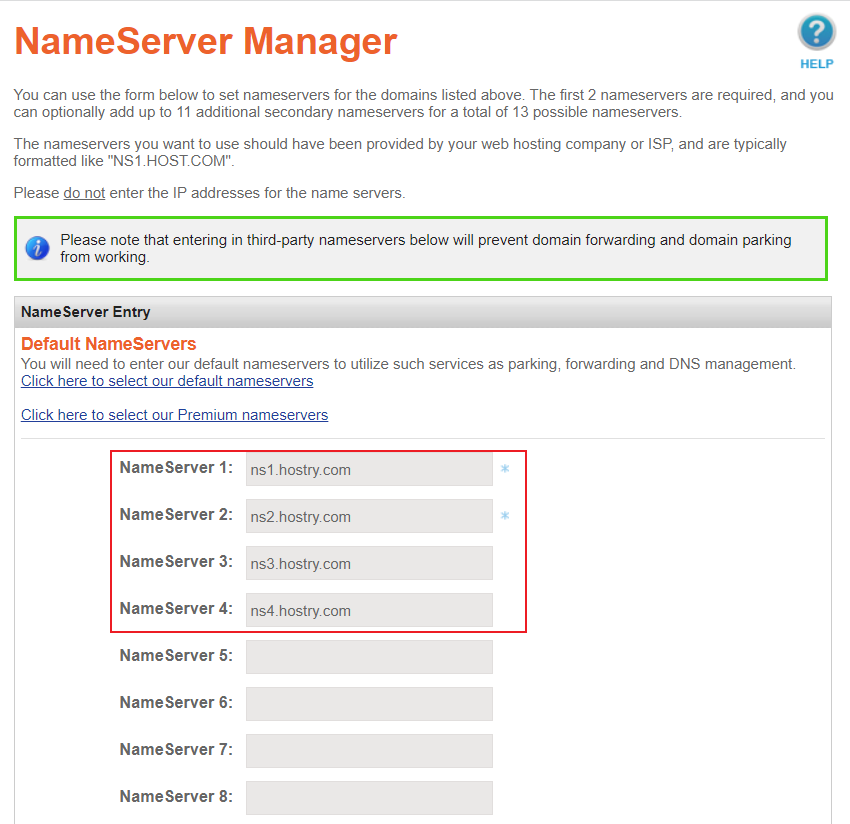Click the 'NameServer 7:' label

[176, 750]
